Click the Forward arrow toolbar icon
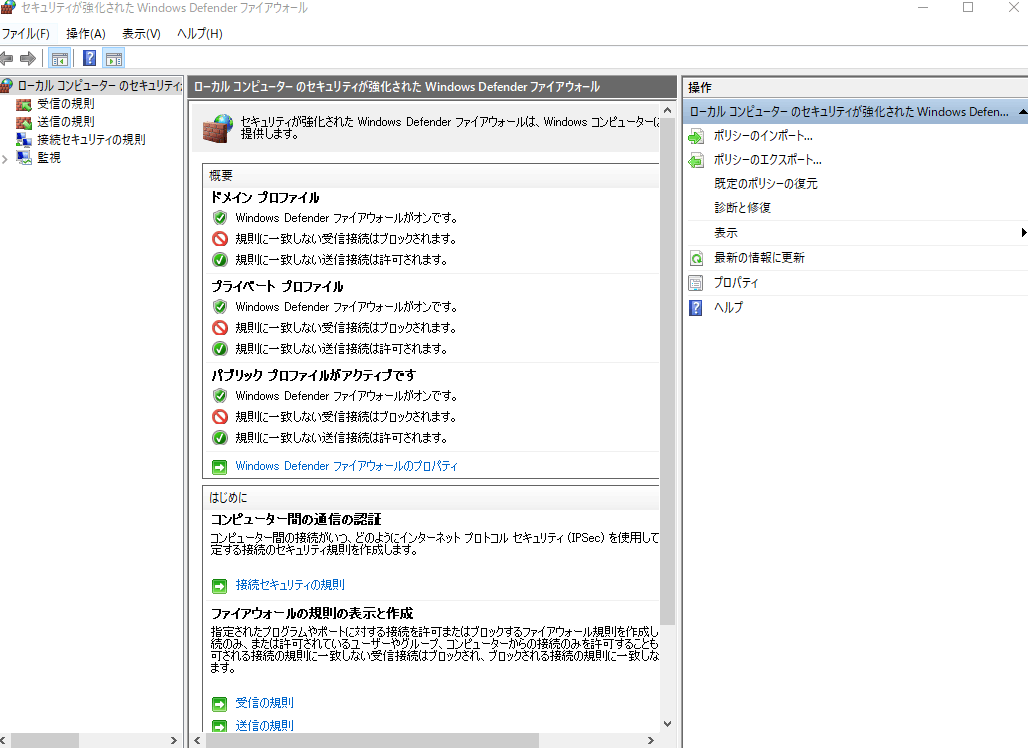The image size is (1028, 748). 28,59
